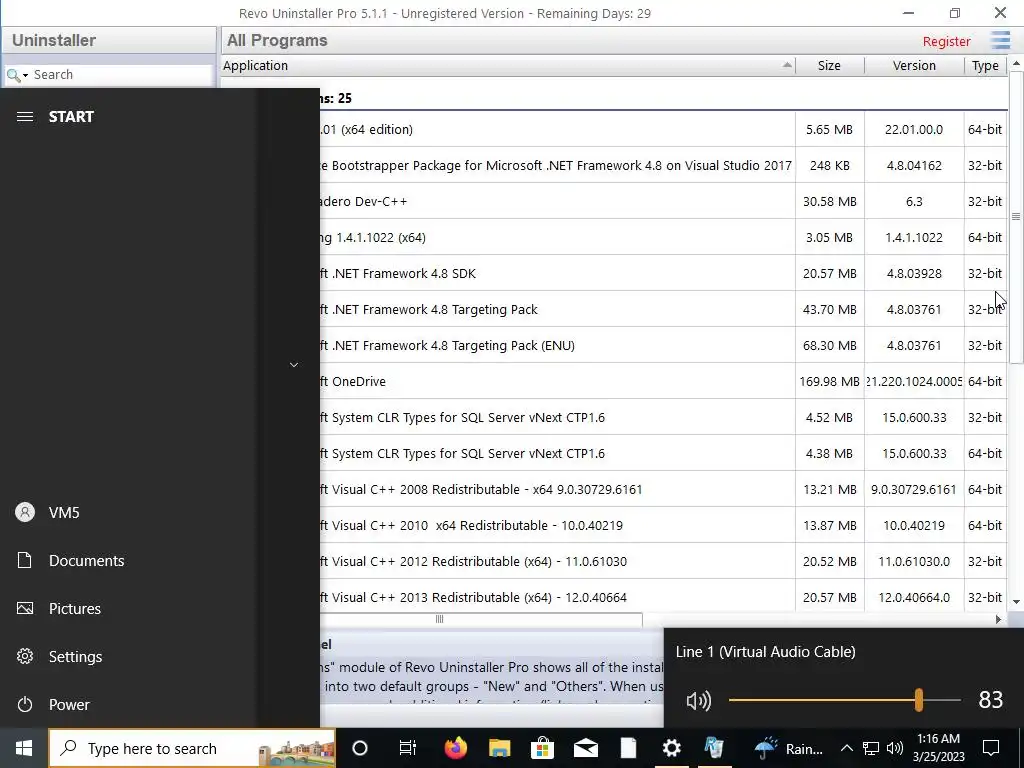
Task: Select Visual C++ 2010 x64 Redistributable row
Action: (663, 525)
